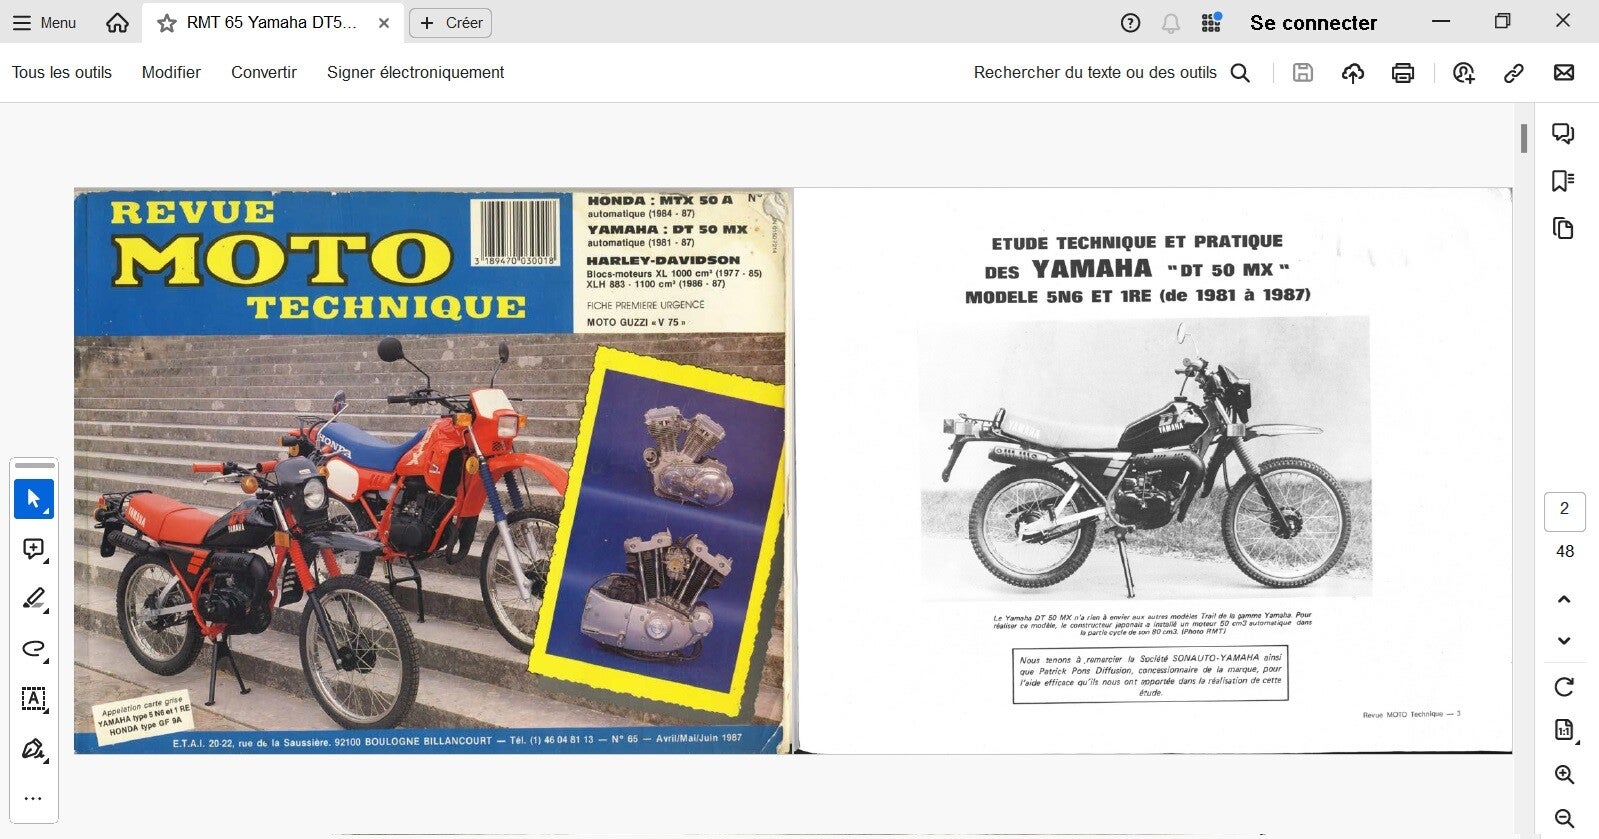Rotate the page view
Viewport: 1599px width, 839px height.
[1564, 687]
